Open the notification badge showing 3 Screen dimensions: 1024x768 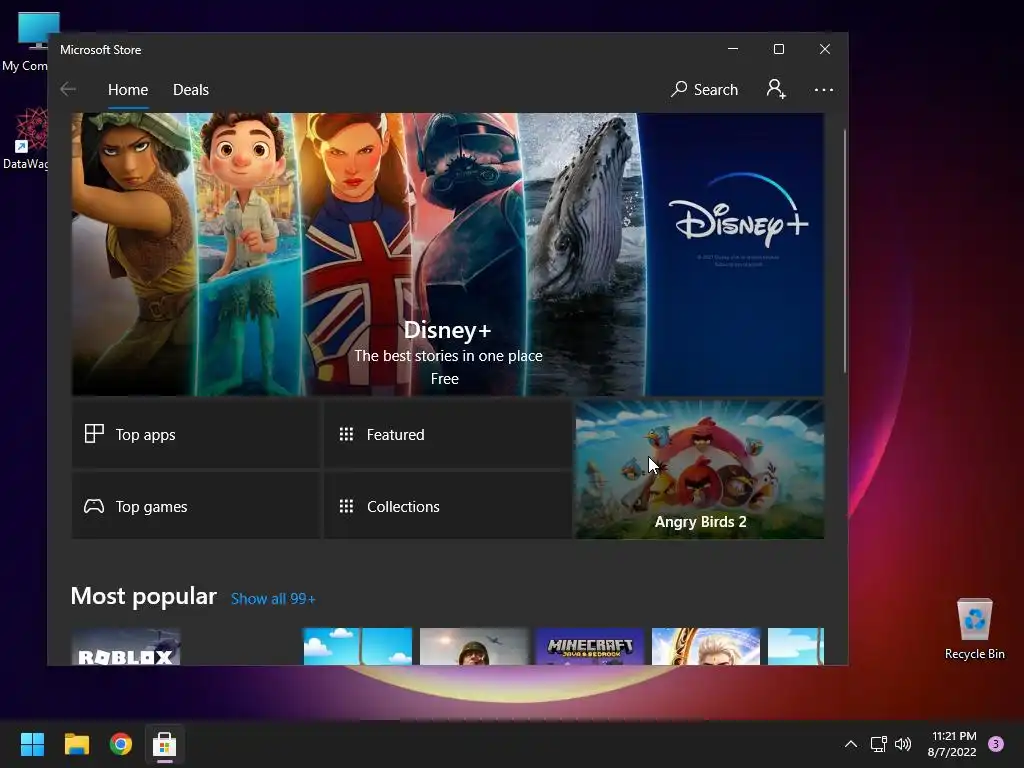point(996,744)
